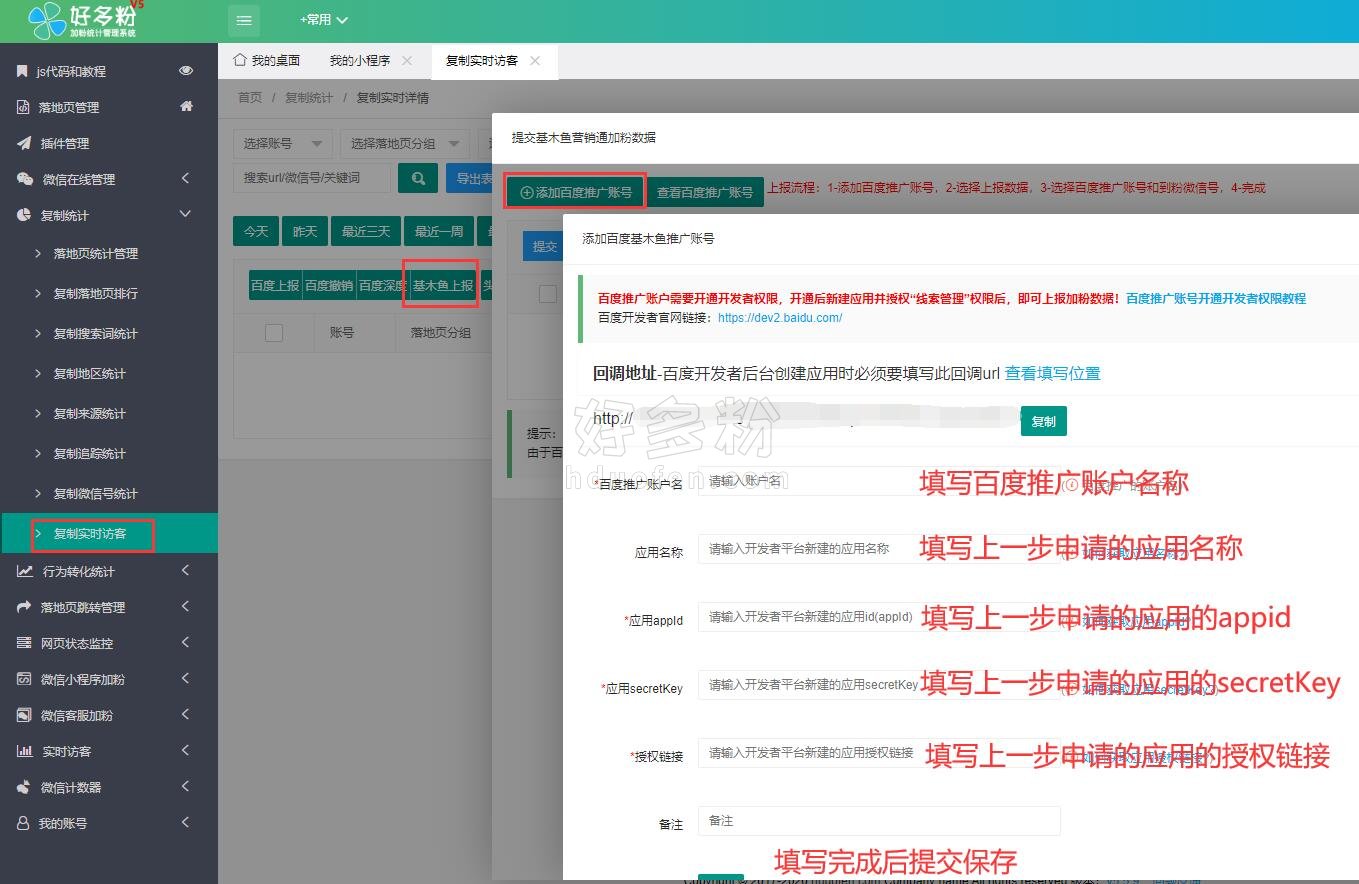Screen dimensions: 1359x884
Task: Switch to 我的小程序 tab
Action: click(360, 61)
